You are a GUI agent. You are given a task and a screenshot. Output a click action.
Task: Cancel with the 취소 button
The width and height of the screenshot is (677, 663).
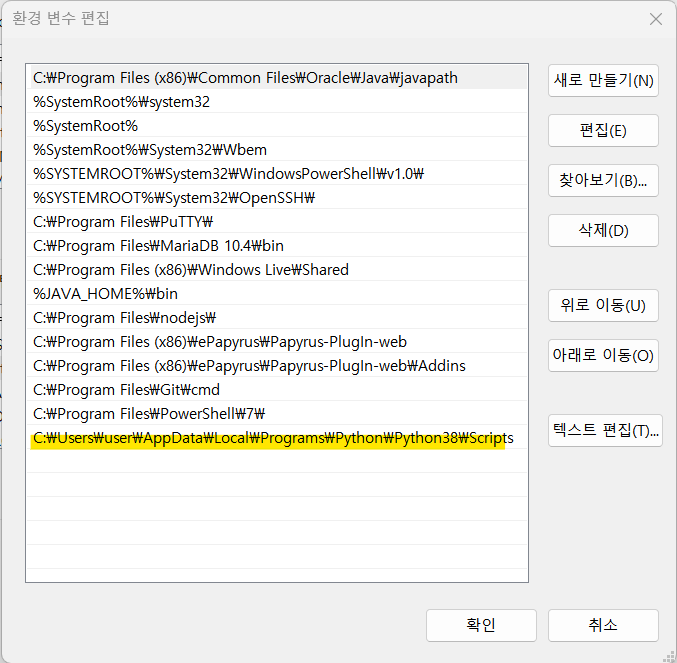tap(603, 625)
